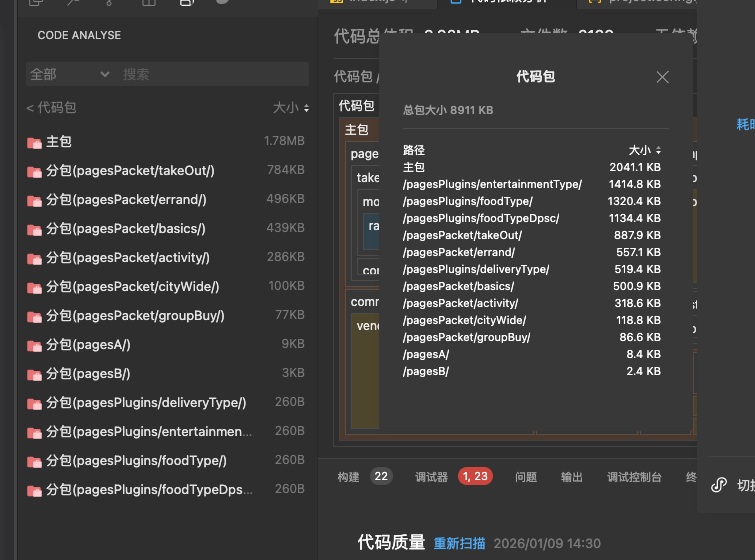Open the 构建 tab
755x560 pixels.
[x=348, y=477]
